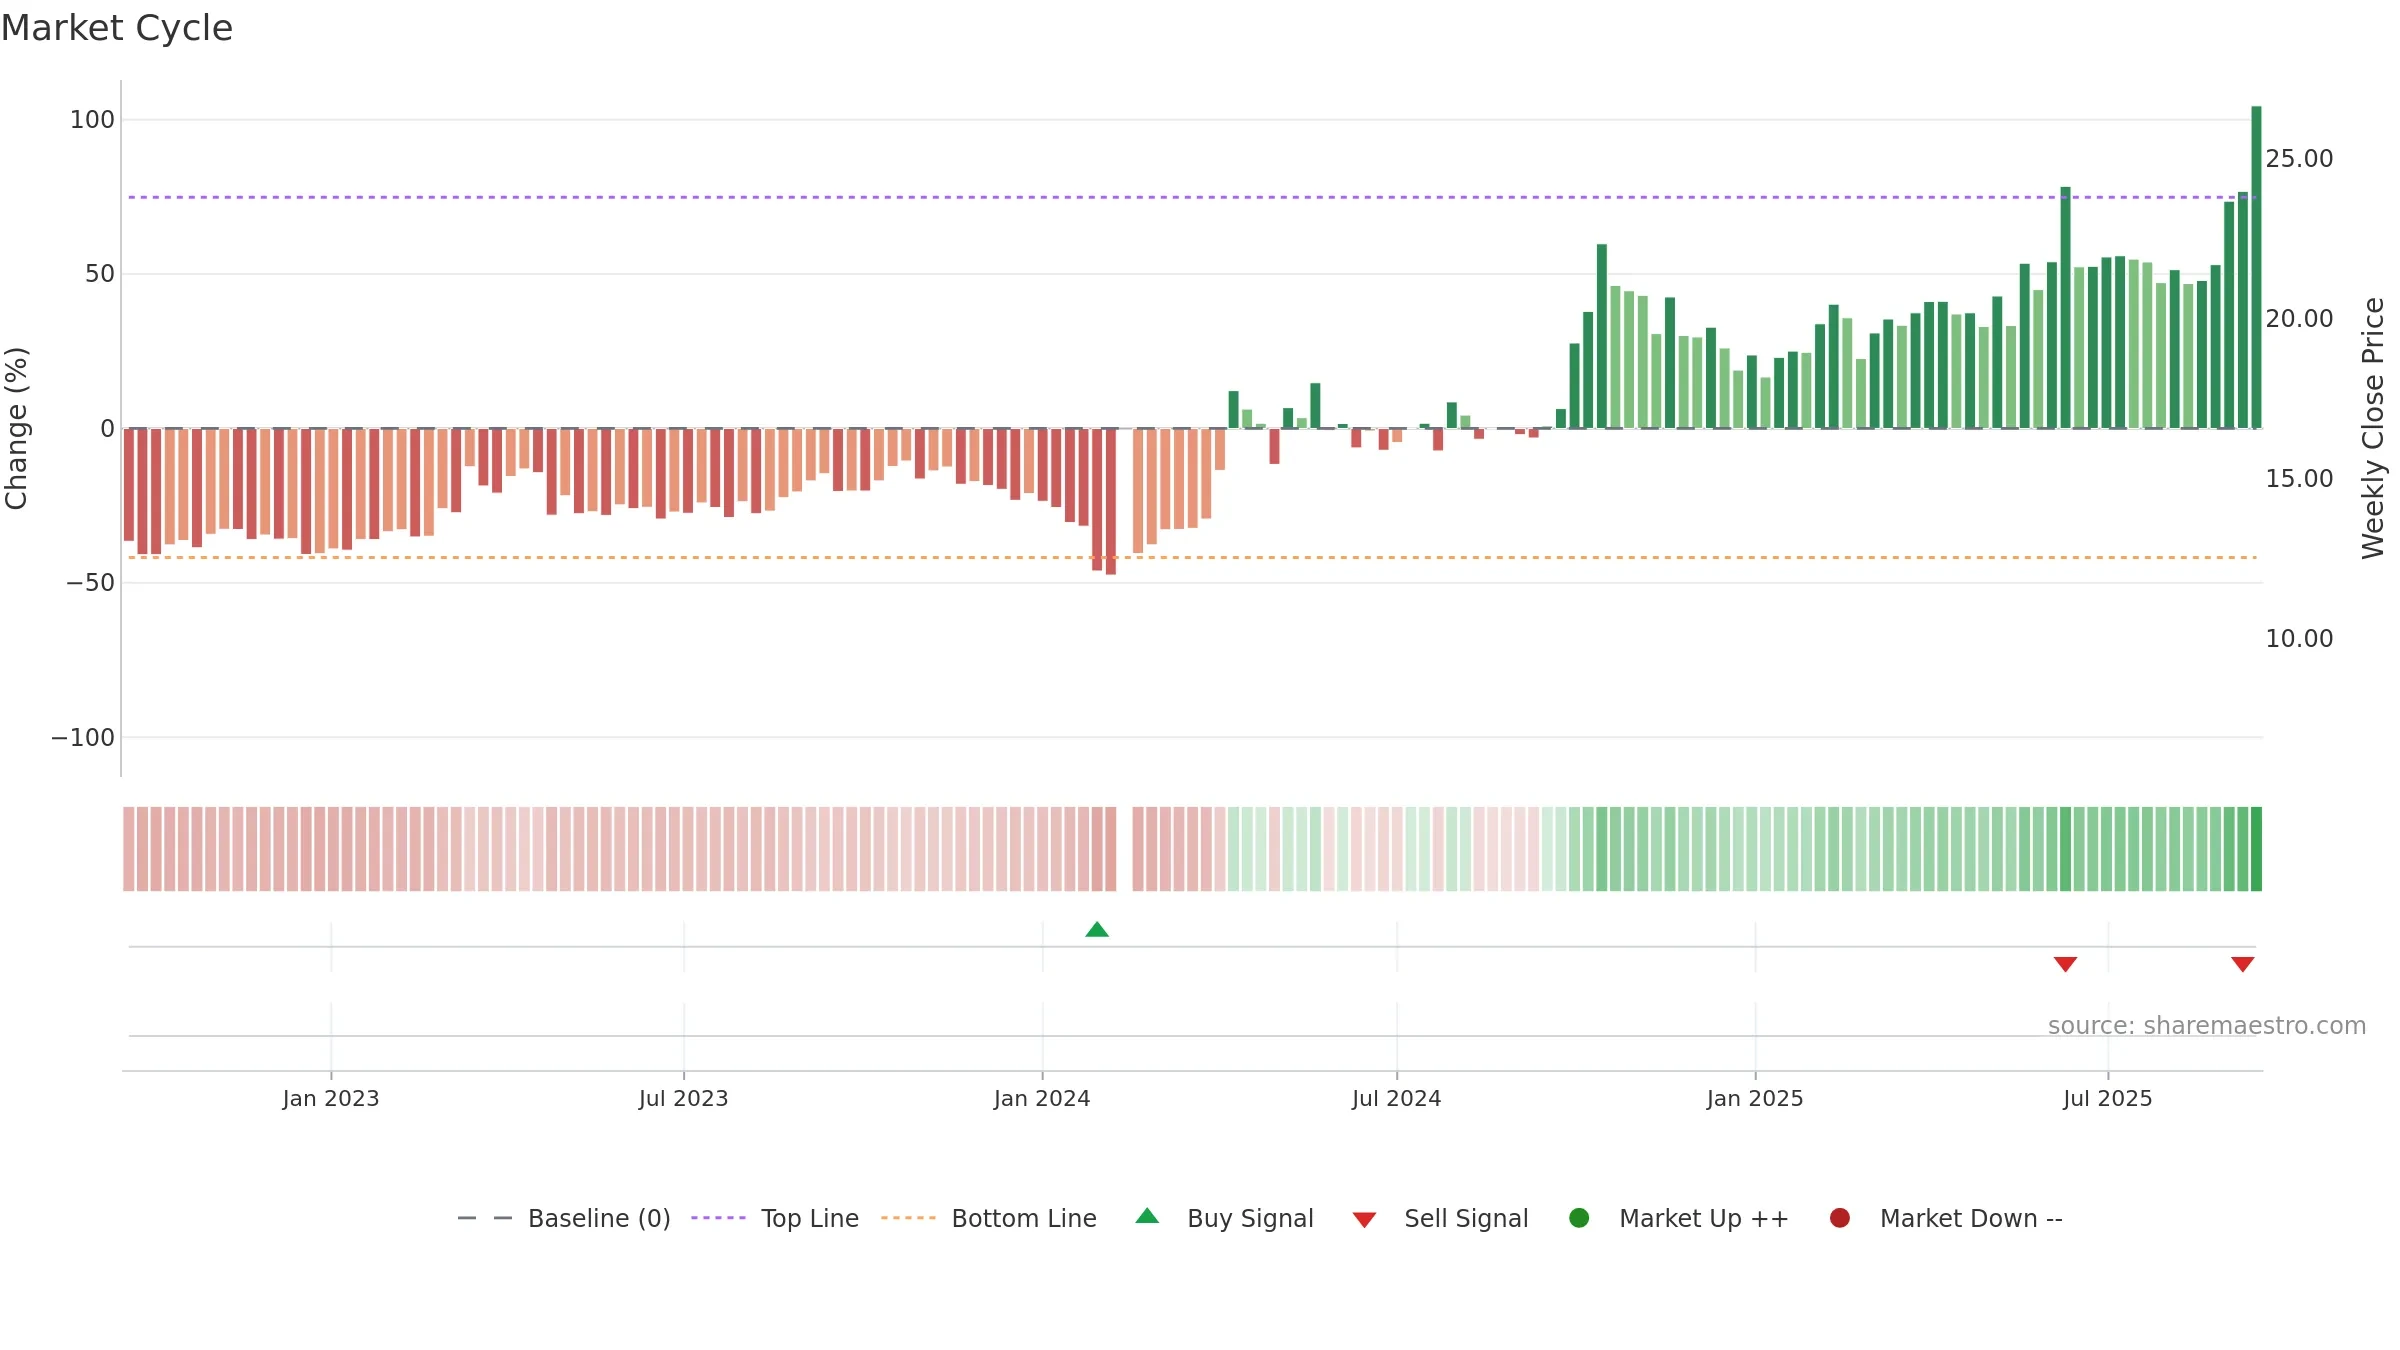Click the purple dotted Top Line legend sample
This screenshot has height=1350, width=2400.
pos(718,1218)
